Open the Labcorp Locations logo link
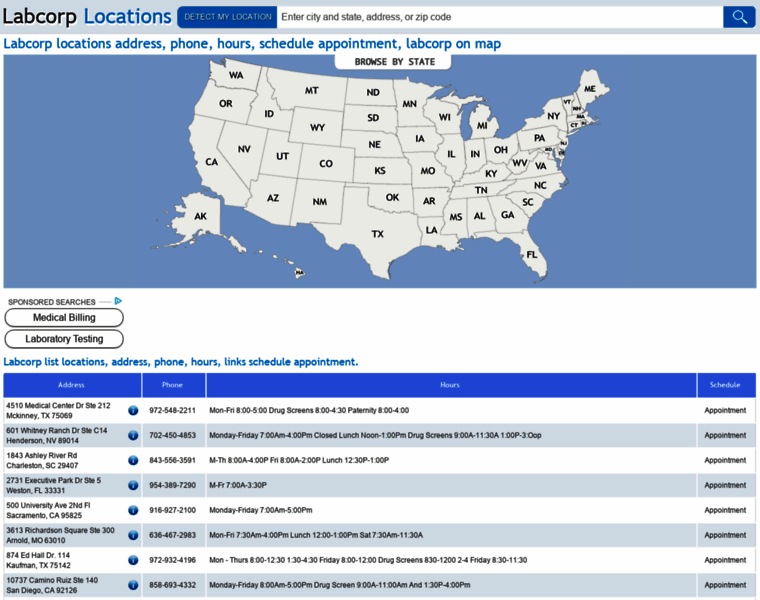760x600 pixels. click(87, 16)
